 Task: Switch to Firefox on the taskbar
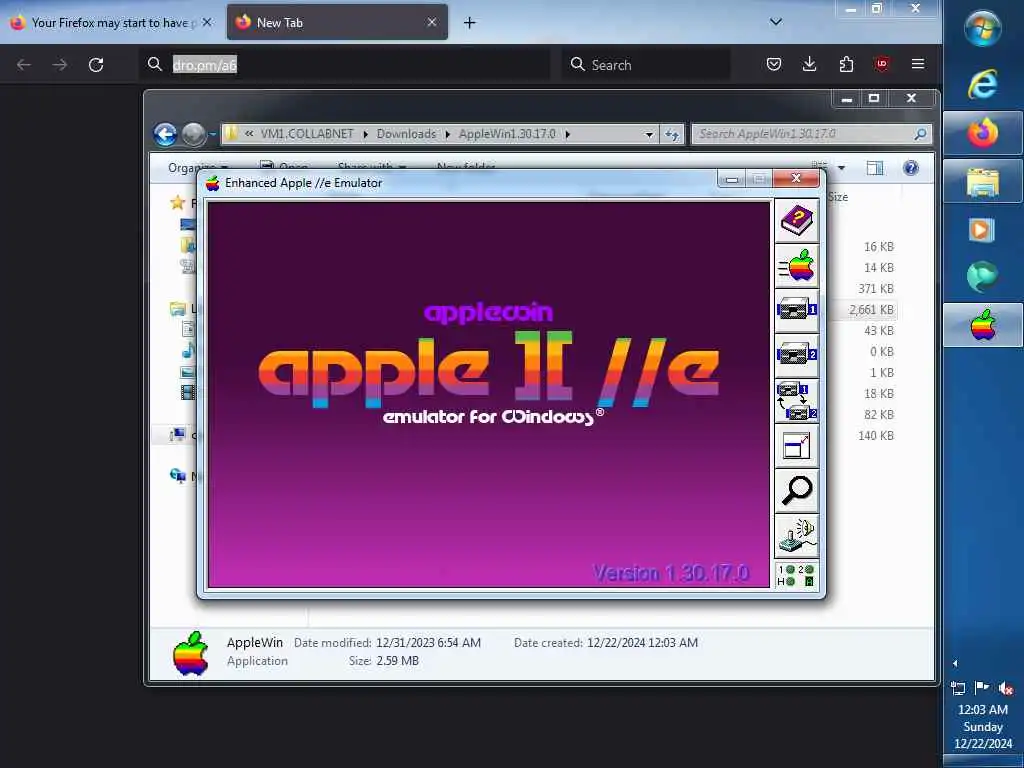(x=983, y=133)
